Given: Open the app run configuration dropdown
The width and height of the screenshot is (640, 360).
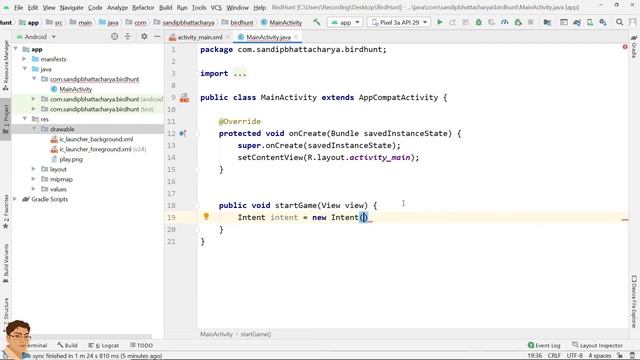Looking at the screenshot, I should pyautogui.click(x=345, y=22).
